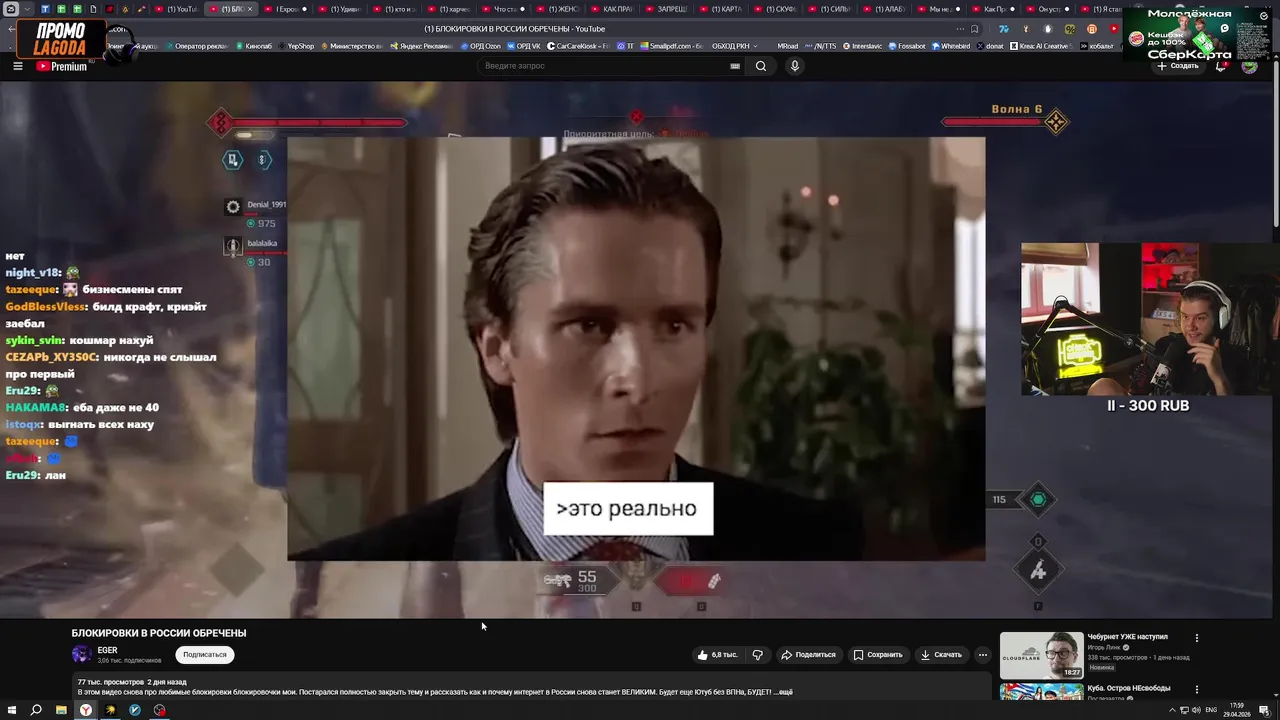1280x720 pixels.
Task: Open Whitebird bookmark
Action: 951,46
